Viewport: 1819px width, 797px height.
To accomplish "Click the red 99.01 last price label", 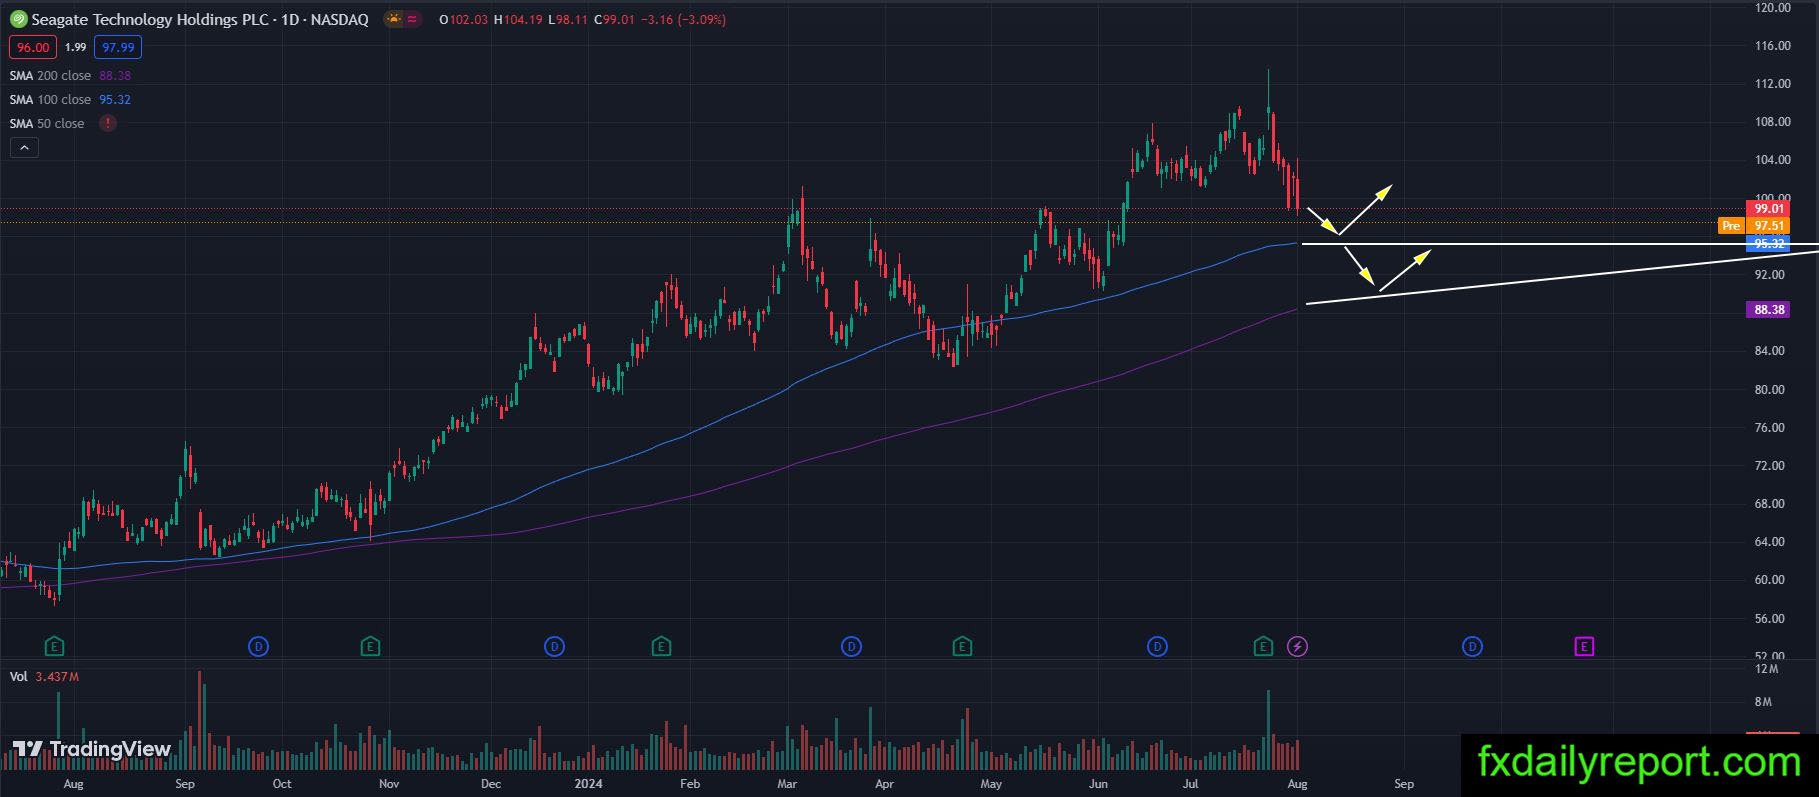I will click(1768, 208).
